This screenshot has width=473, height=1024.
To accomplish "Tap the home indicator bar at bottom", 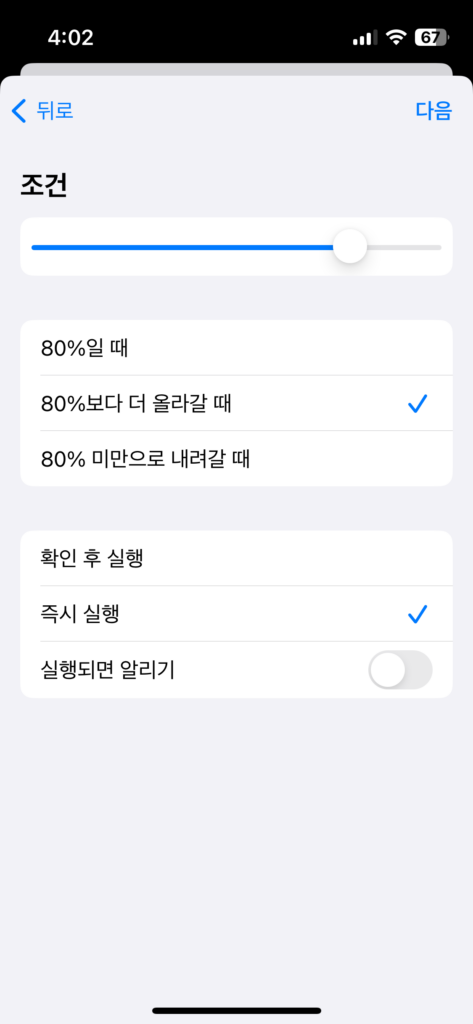I will (236, 1010).
